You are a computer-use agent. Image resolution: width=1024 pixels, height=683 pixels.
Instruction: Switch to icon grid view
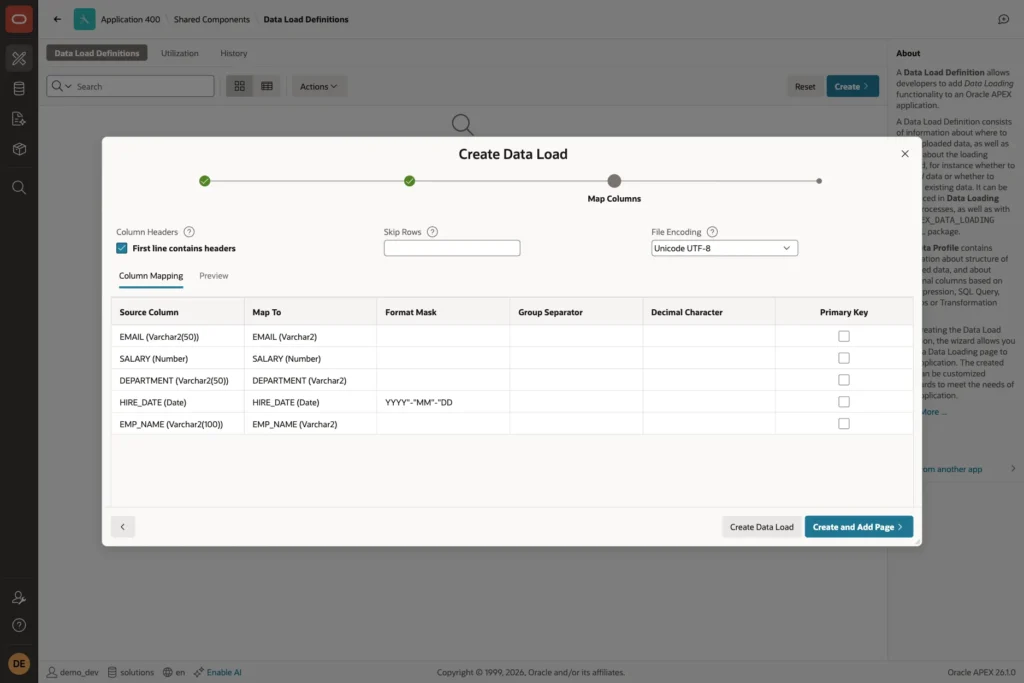pyautogui.click(x=240, y=86)
